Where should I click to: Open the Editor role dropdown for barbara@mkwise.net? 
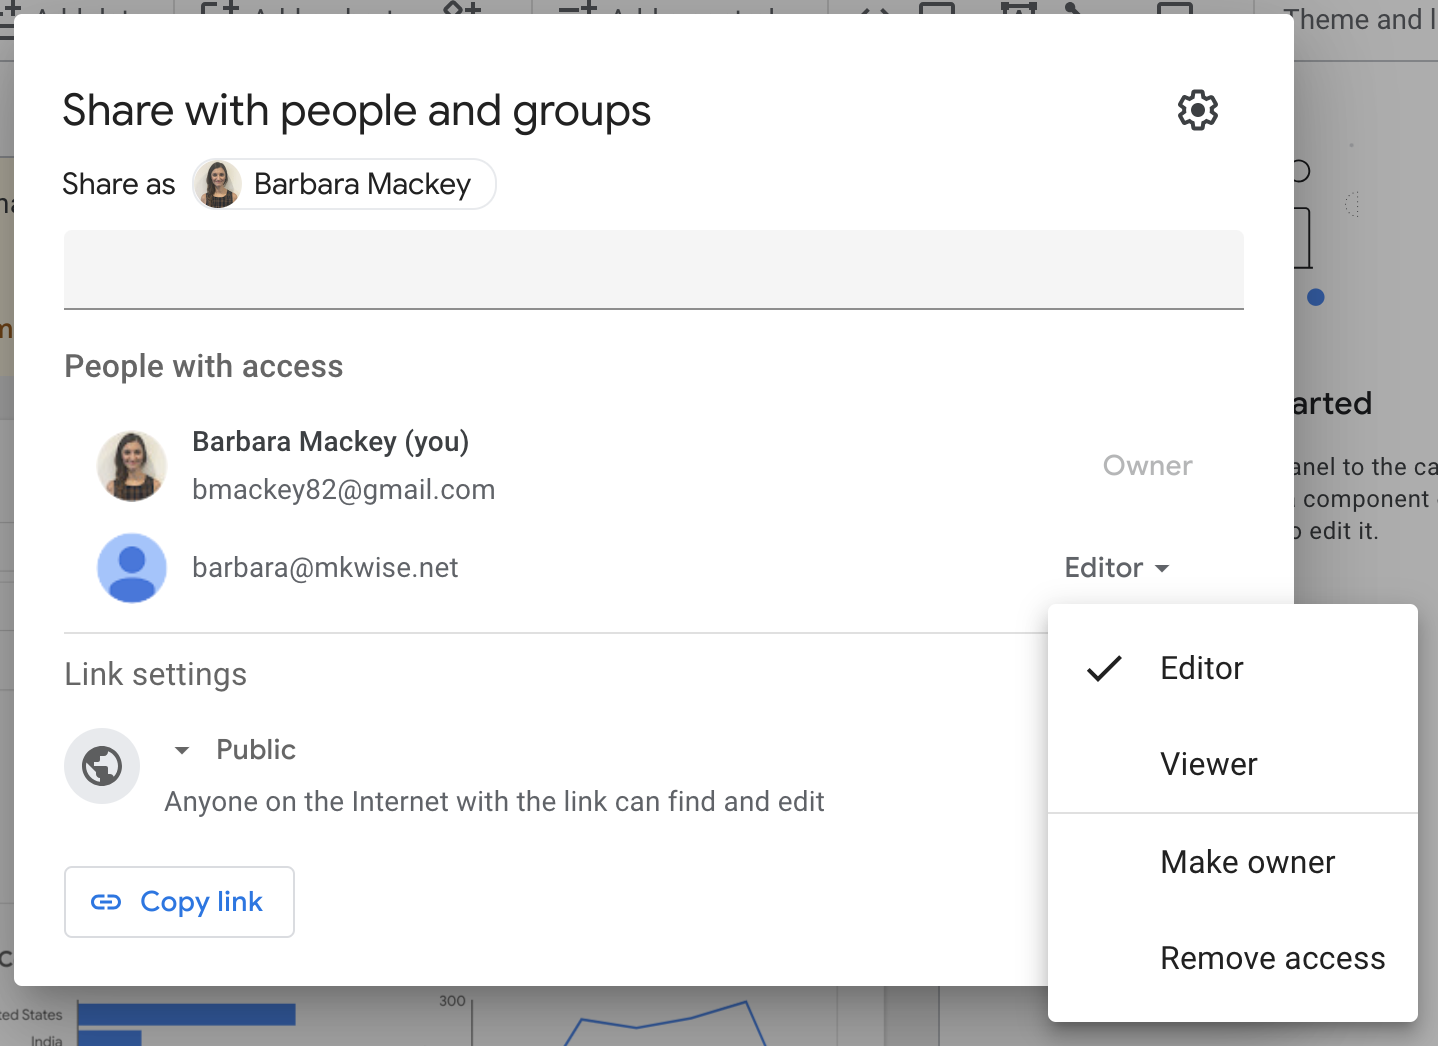[1117, 567]
